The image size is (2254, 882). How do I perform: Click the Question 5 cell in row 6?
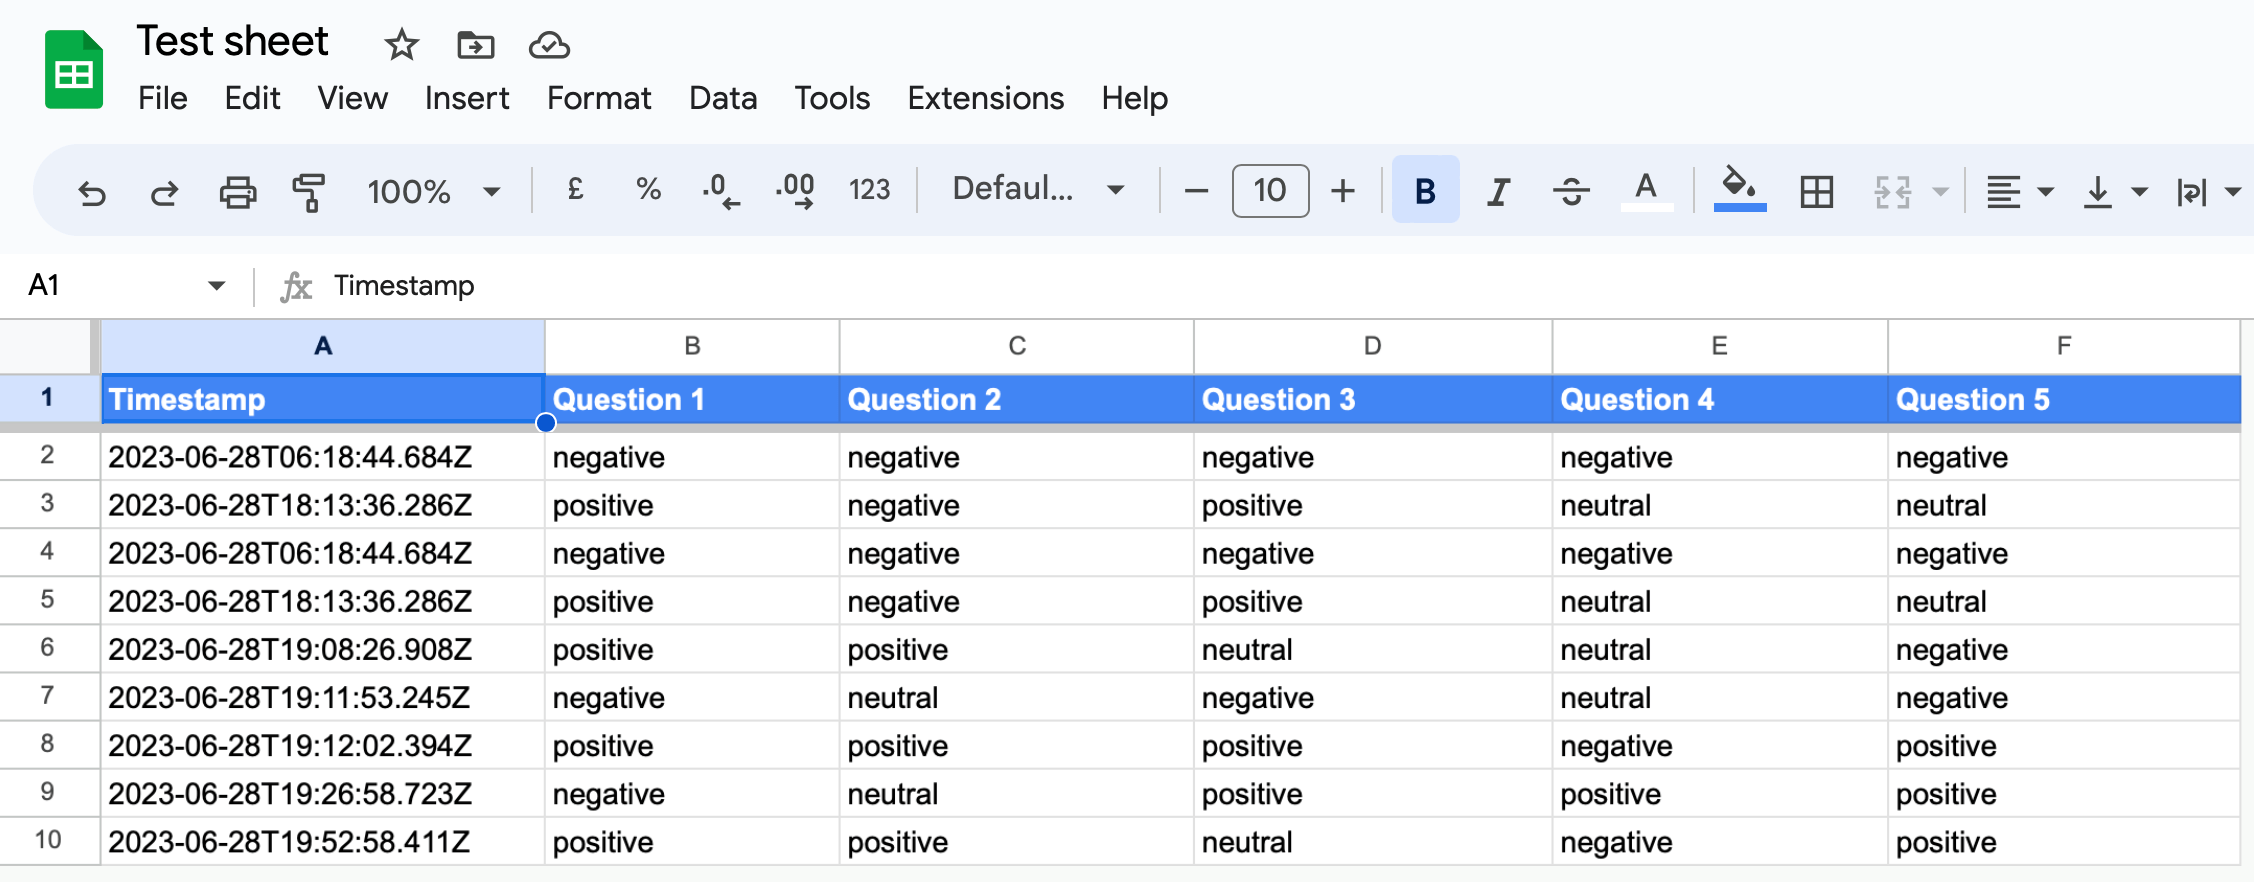click(2064, 649)
